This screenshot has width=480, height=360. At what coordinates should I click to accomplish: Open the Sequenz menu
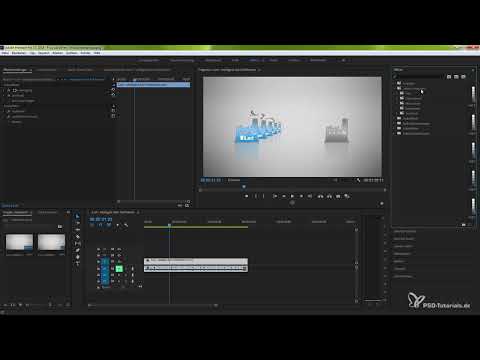click(44, 53)
